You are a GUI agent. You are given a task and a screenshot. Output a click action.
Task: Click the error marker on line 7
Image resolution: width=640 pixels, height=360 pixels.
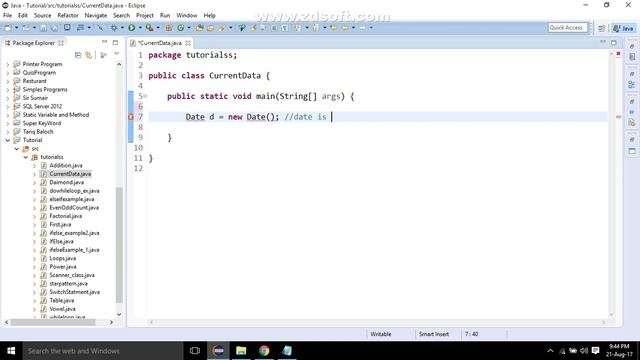(x=131, y=117)
